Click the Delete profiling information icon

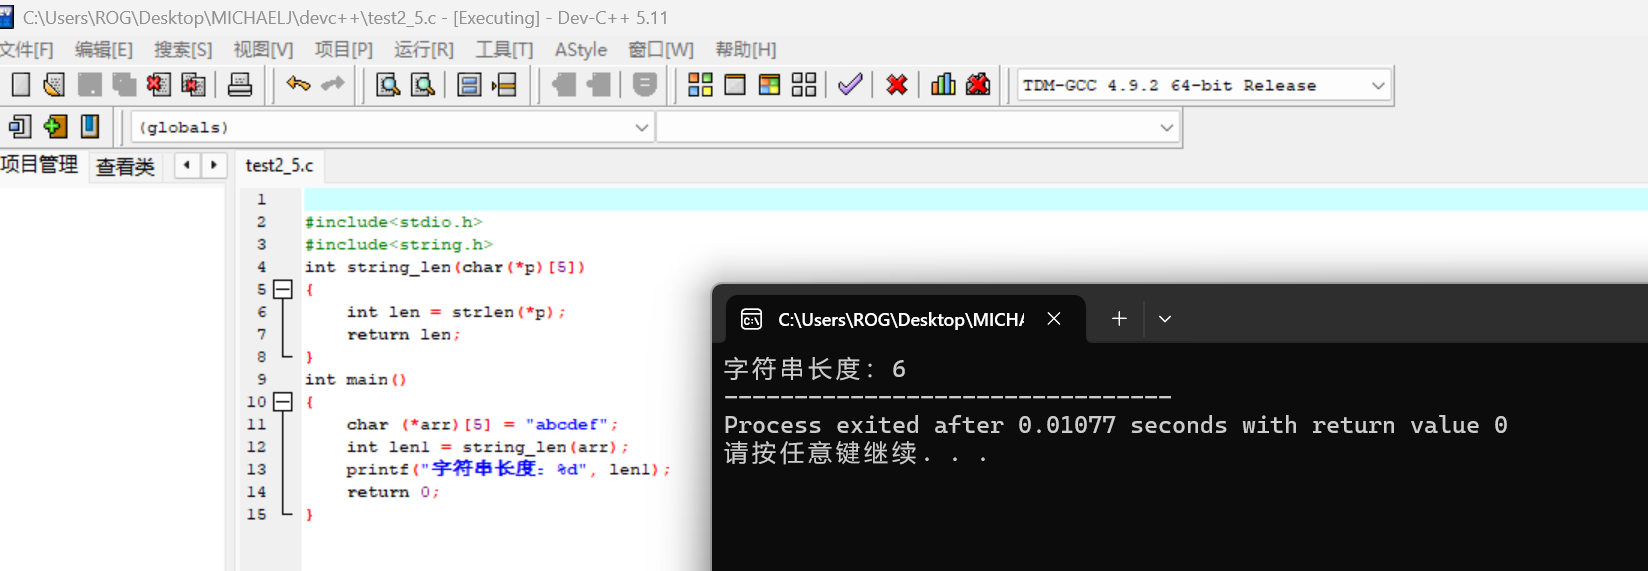pos(978,85)
